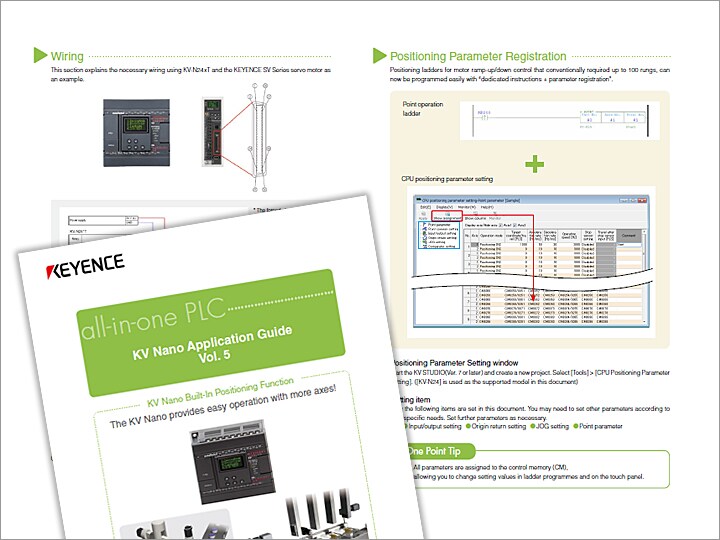Viewport: 720px width, 540px height.
Task: Select JOG setting icon in tree
Action: coord(424,242)
